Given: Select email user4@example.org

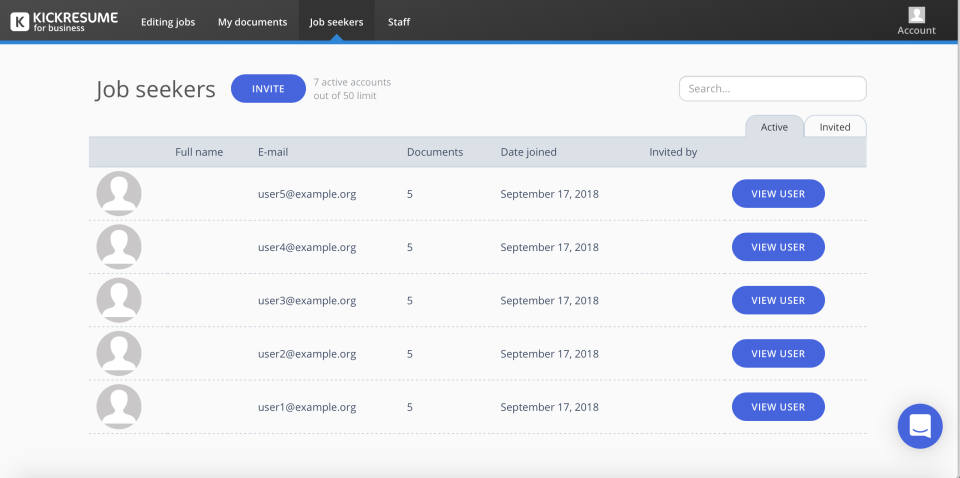Looking at the screenshot, I should pyautogui.click(x=307, y=247).
